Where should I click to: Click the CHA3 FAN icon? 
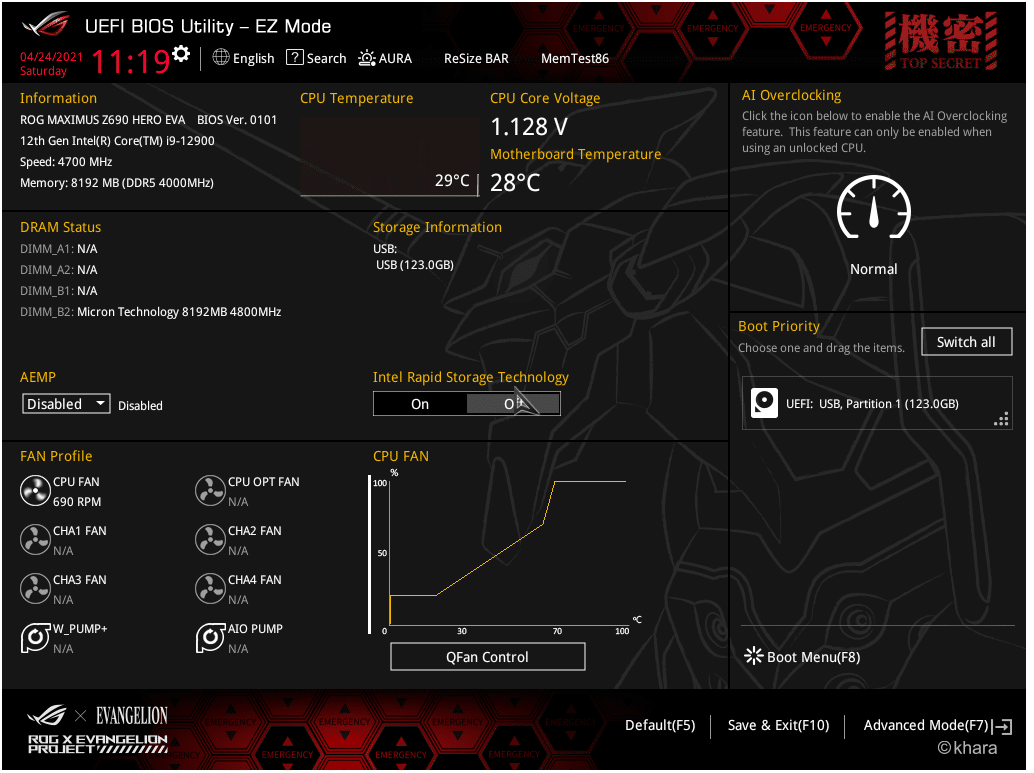coord(35,588)
